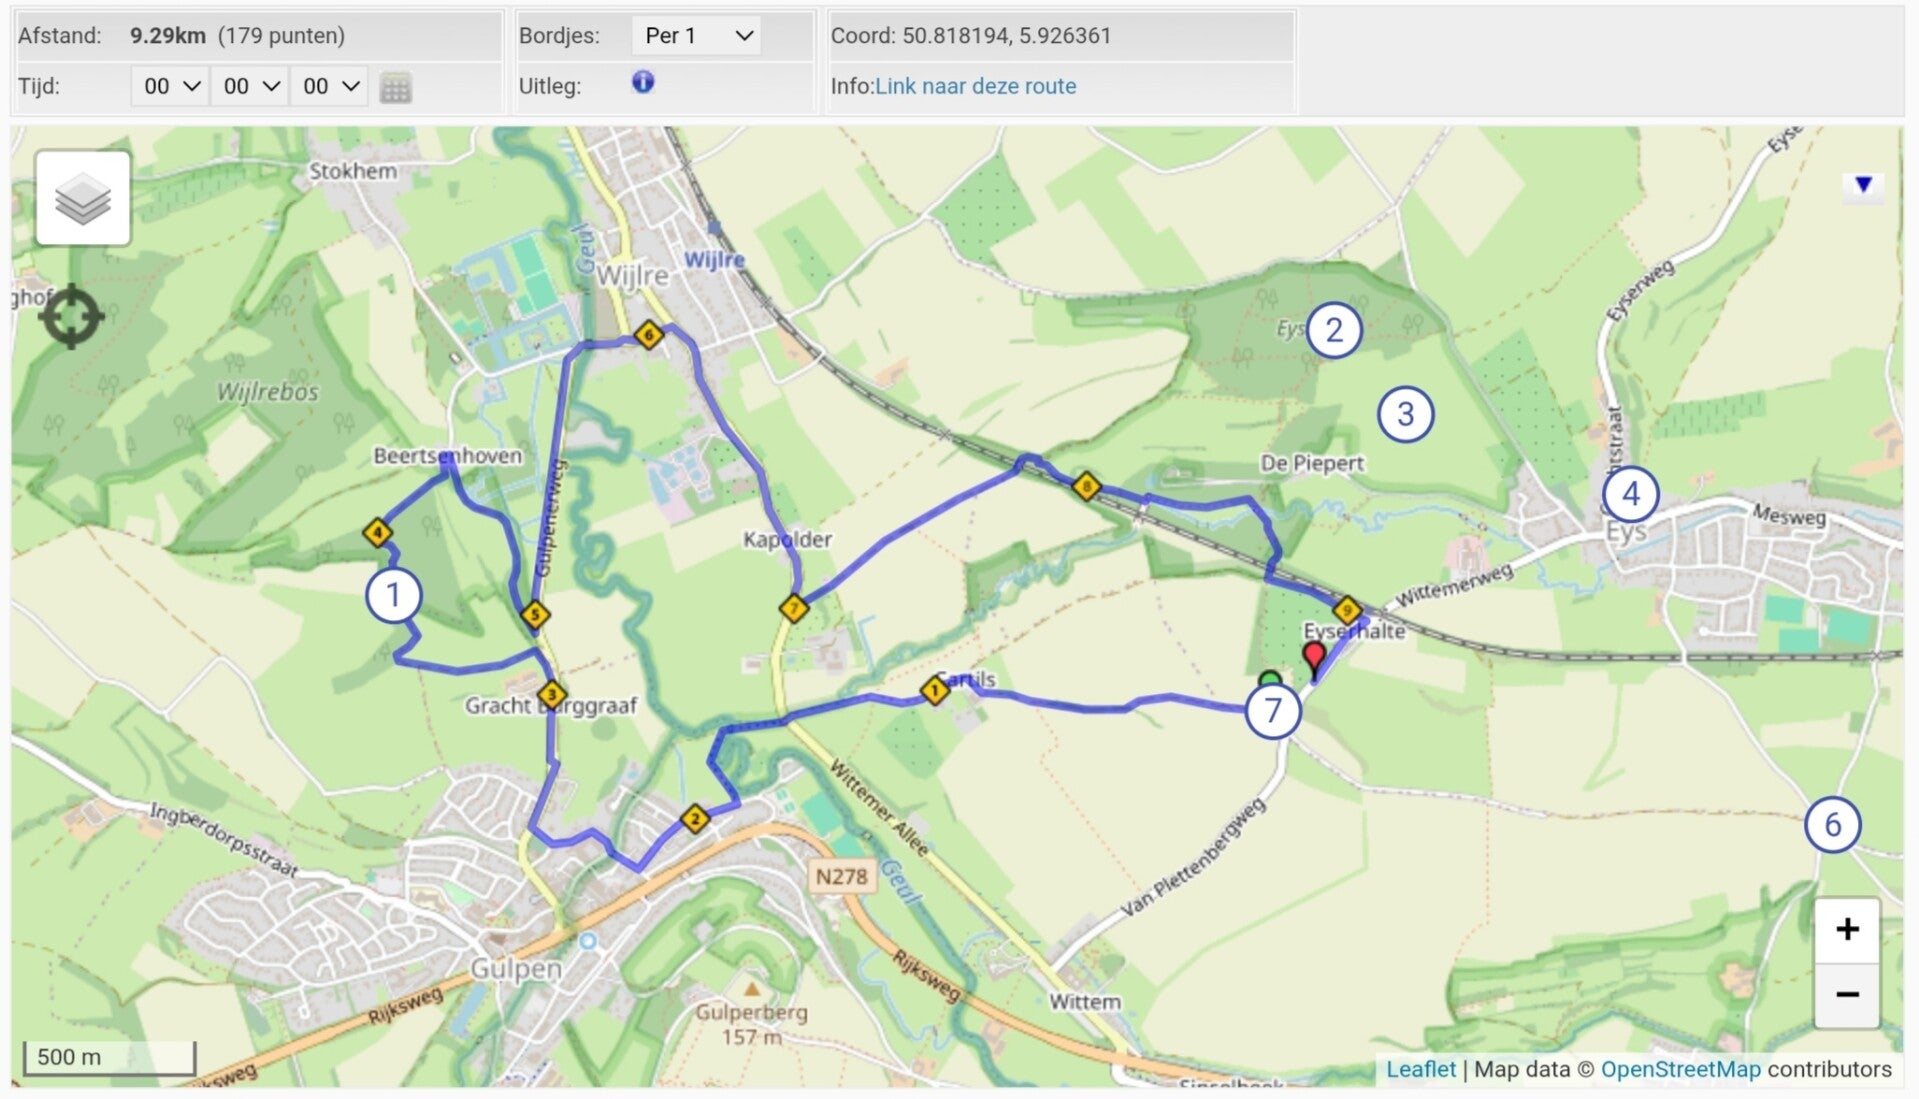Click the locate-me crosshair icon
Screen dimensions: 1919x1099
click(71, 317)
